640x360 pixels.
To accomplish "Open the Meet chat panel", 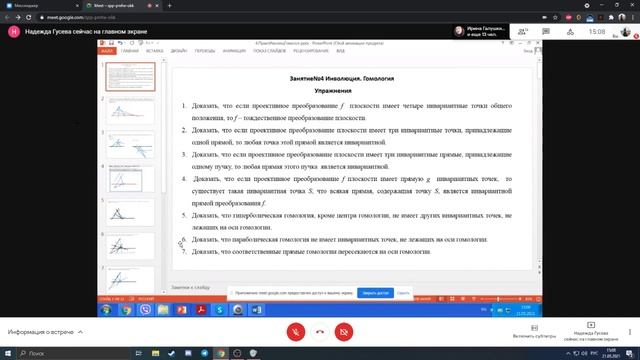I will pos(546,31).
